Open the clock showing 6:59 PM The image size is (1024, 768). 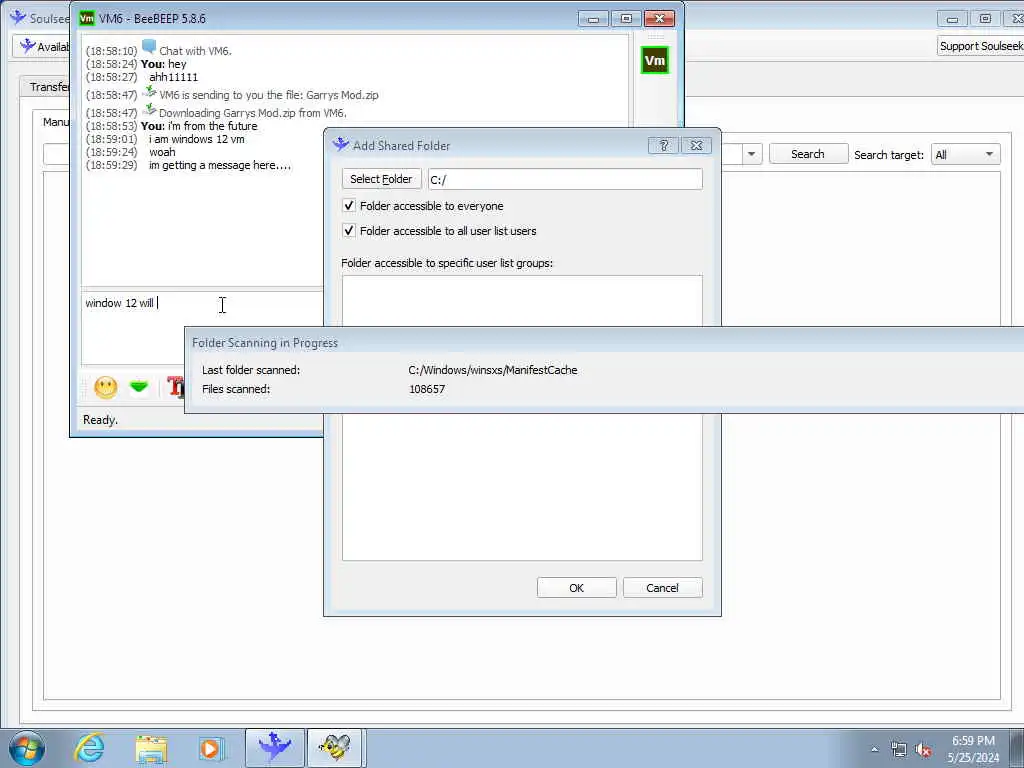point(973,749)
